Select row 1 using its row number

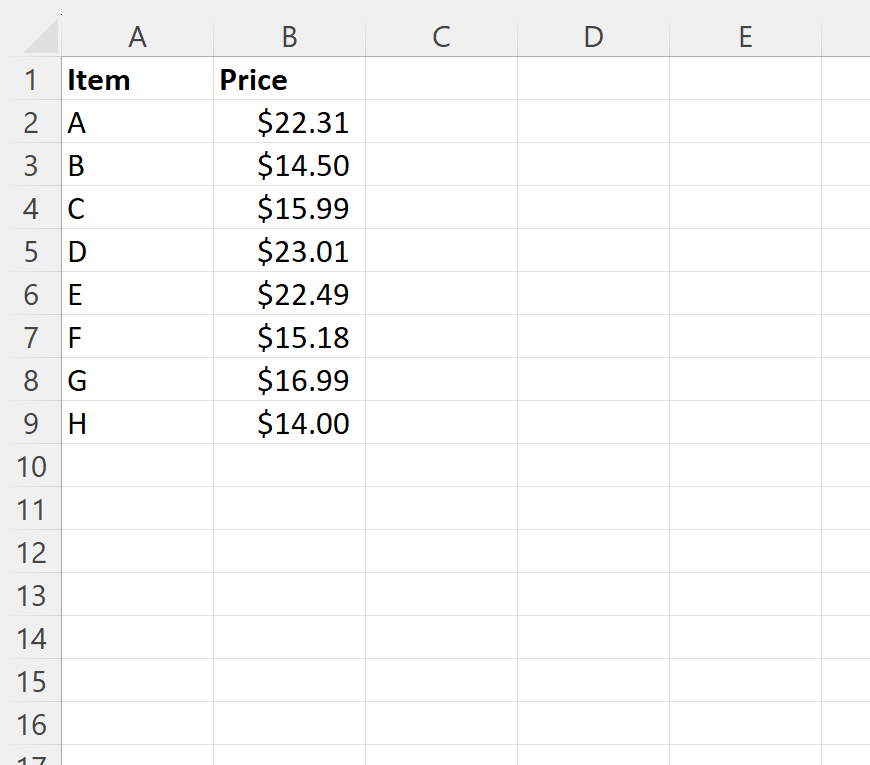click(32, 79)
